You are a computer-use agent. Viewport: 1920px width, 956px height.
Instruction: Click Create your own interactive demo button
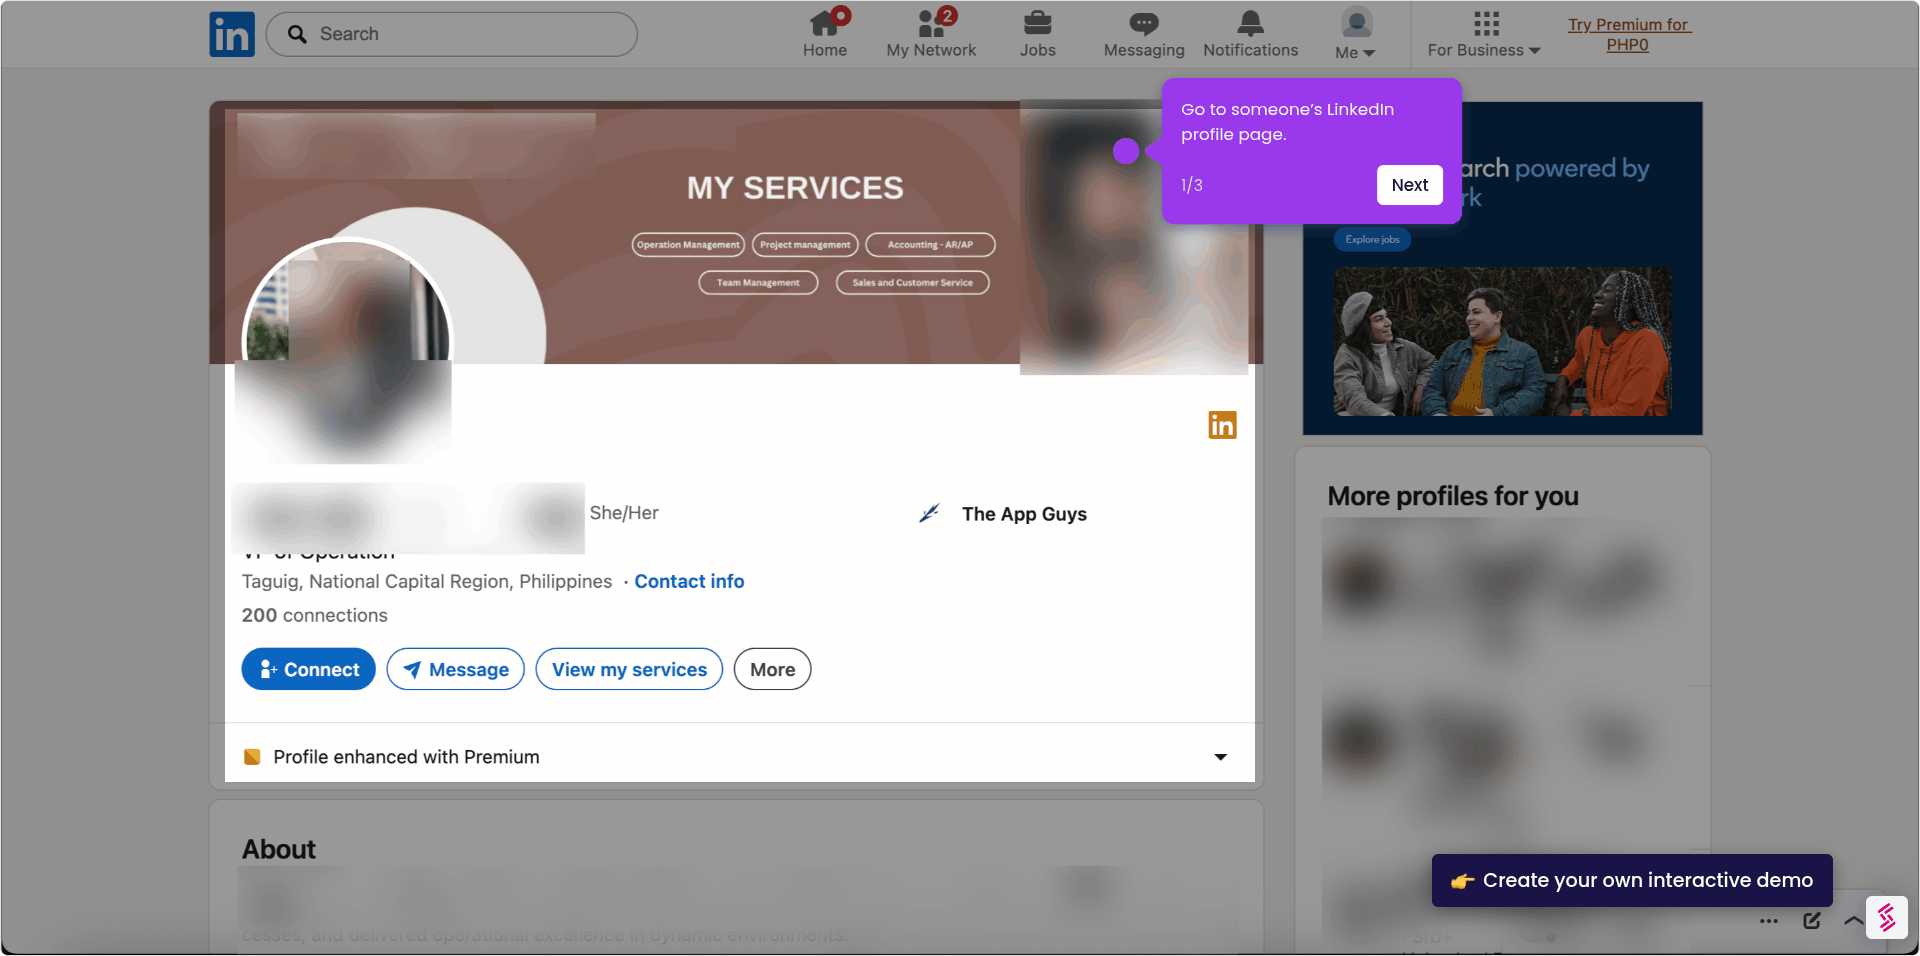pos(1632,880)
